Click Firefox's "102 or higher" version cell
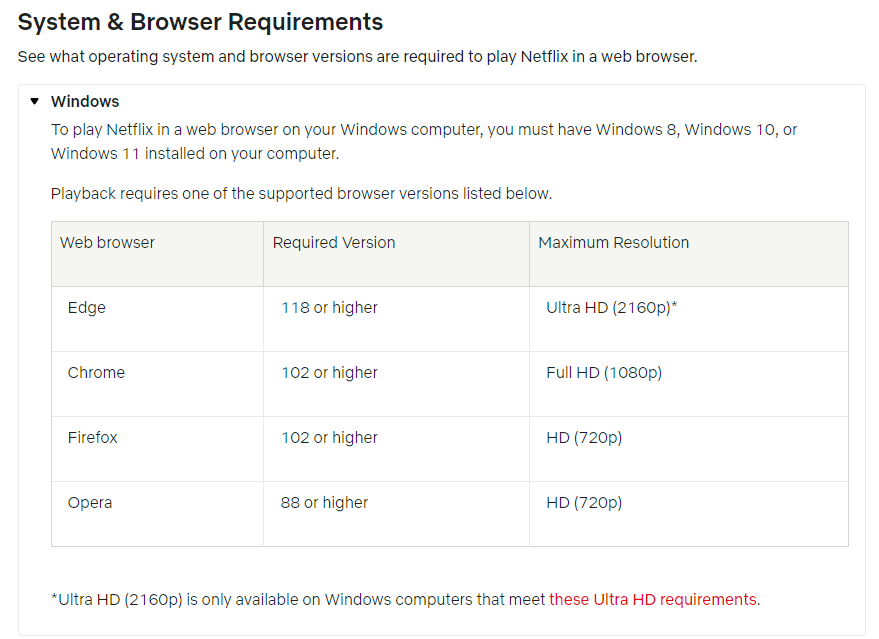The height and width of the screenshot is (639, 879). pos(329,438)
